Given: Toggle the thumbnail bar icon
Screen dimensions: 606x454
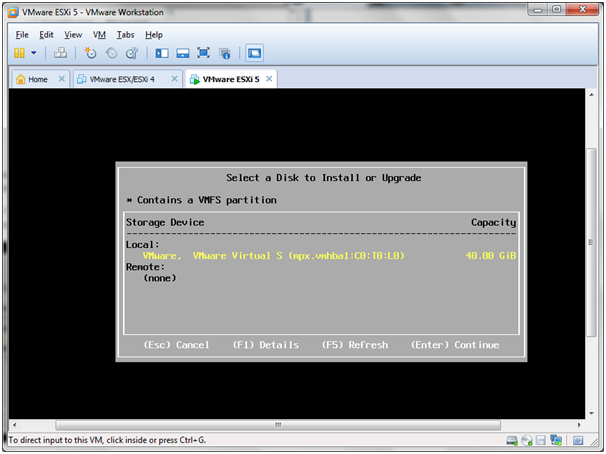Looking at the screenshot, I should (x=183, y=53).
